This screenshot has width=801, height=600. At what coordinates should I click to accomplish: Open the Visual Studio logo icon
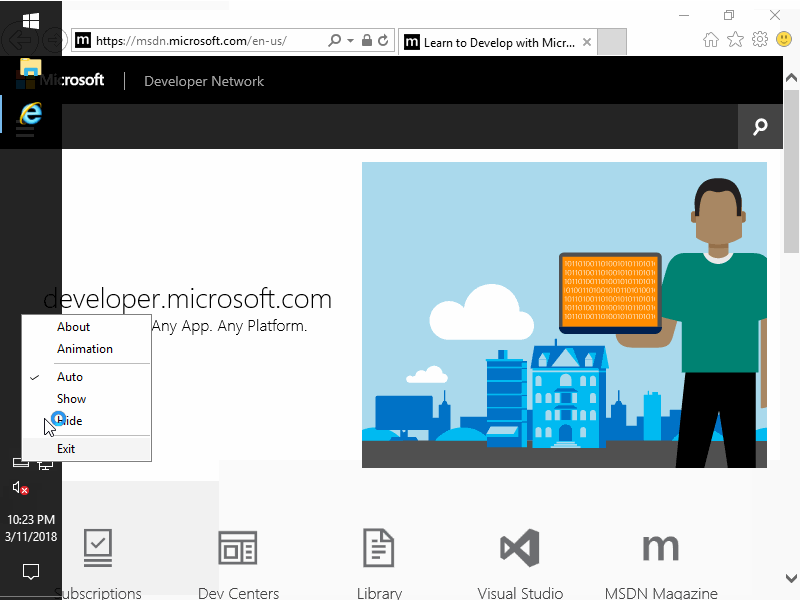click(x=520, y=548)
